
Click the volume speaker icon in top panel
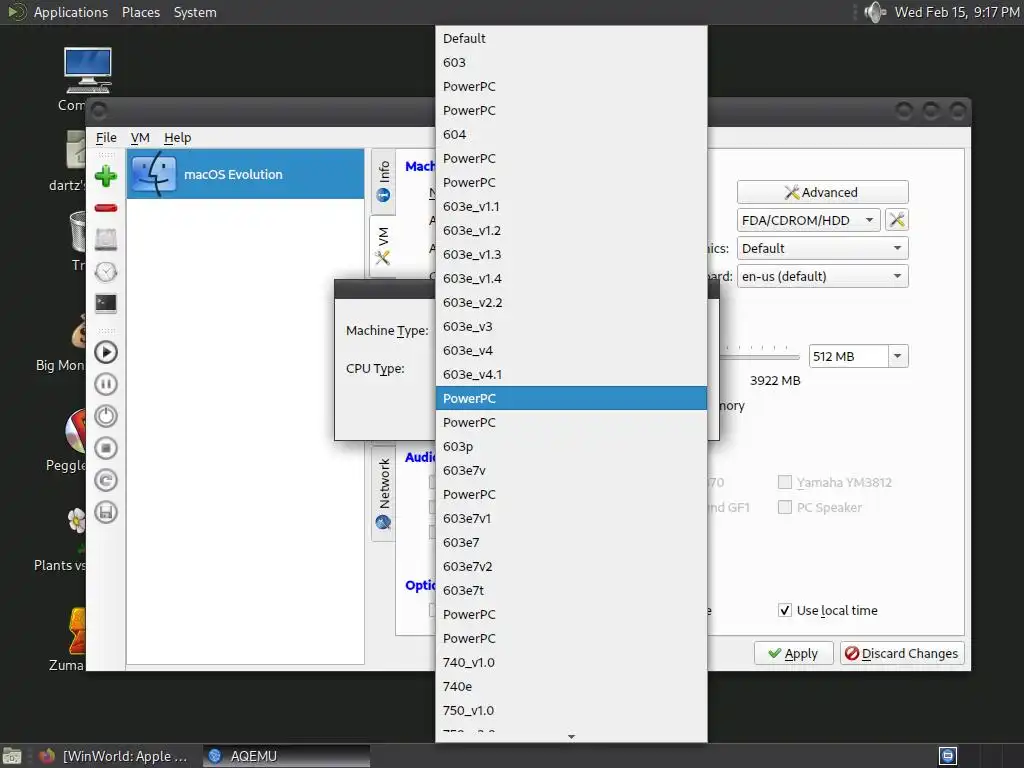[874, 12]
